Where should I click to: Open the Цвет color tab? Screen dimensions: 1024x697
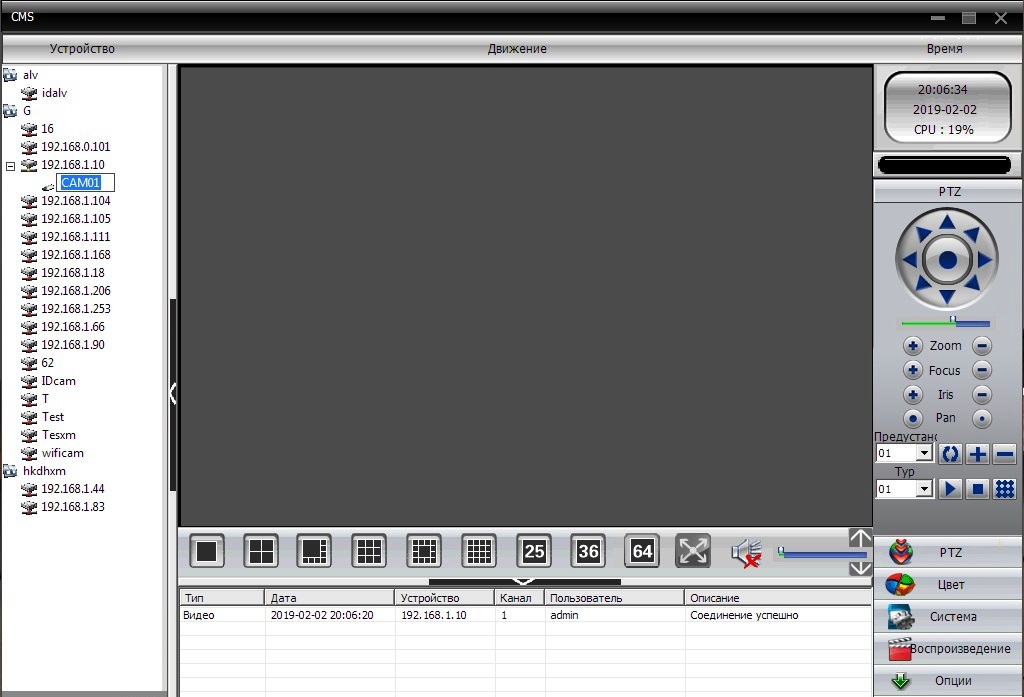click(x=949, y=585)
